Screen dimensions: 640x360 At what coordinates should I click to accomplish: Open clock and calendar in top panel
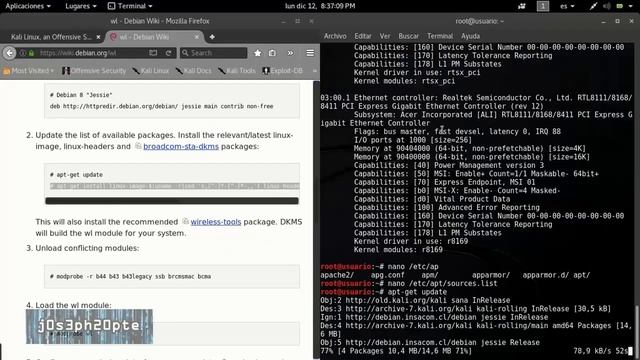[320, 6]
